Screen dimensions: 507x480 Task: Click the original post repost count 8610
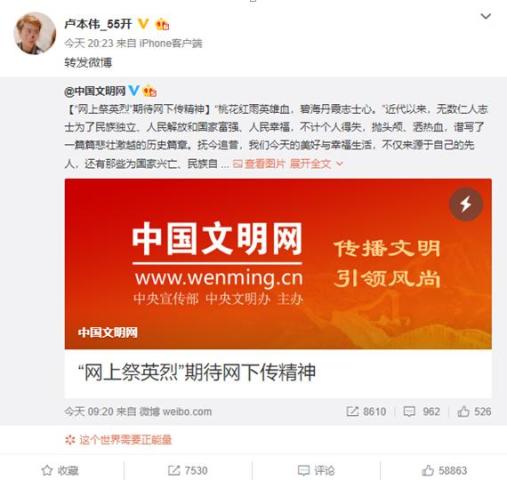point(366,412)
